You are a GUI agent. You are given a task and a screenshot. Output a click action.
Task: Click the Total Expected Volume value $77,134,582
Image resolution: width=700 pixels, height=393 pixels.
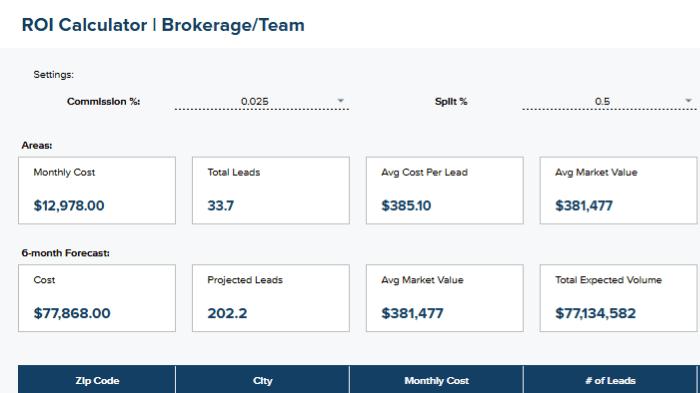tap(595, 313)
